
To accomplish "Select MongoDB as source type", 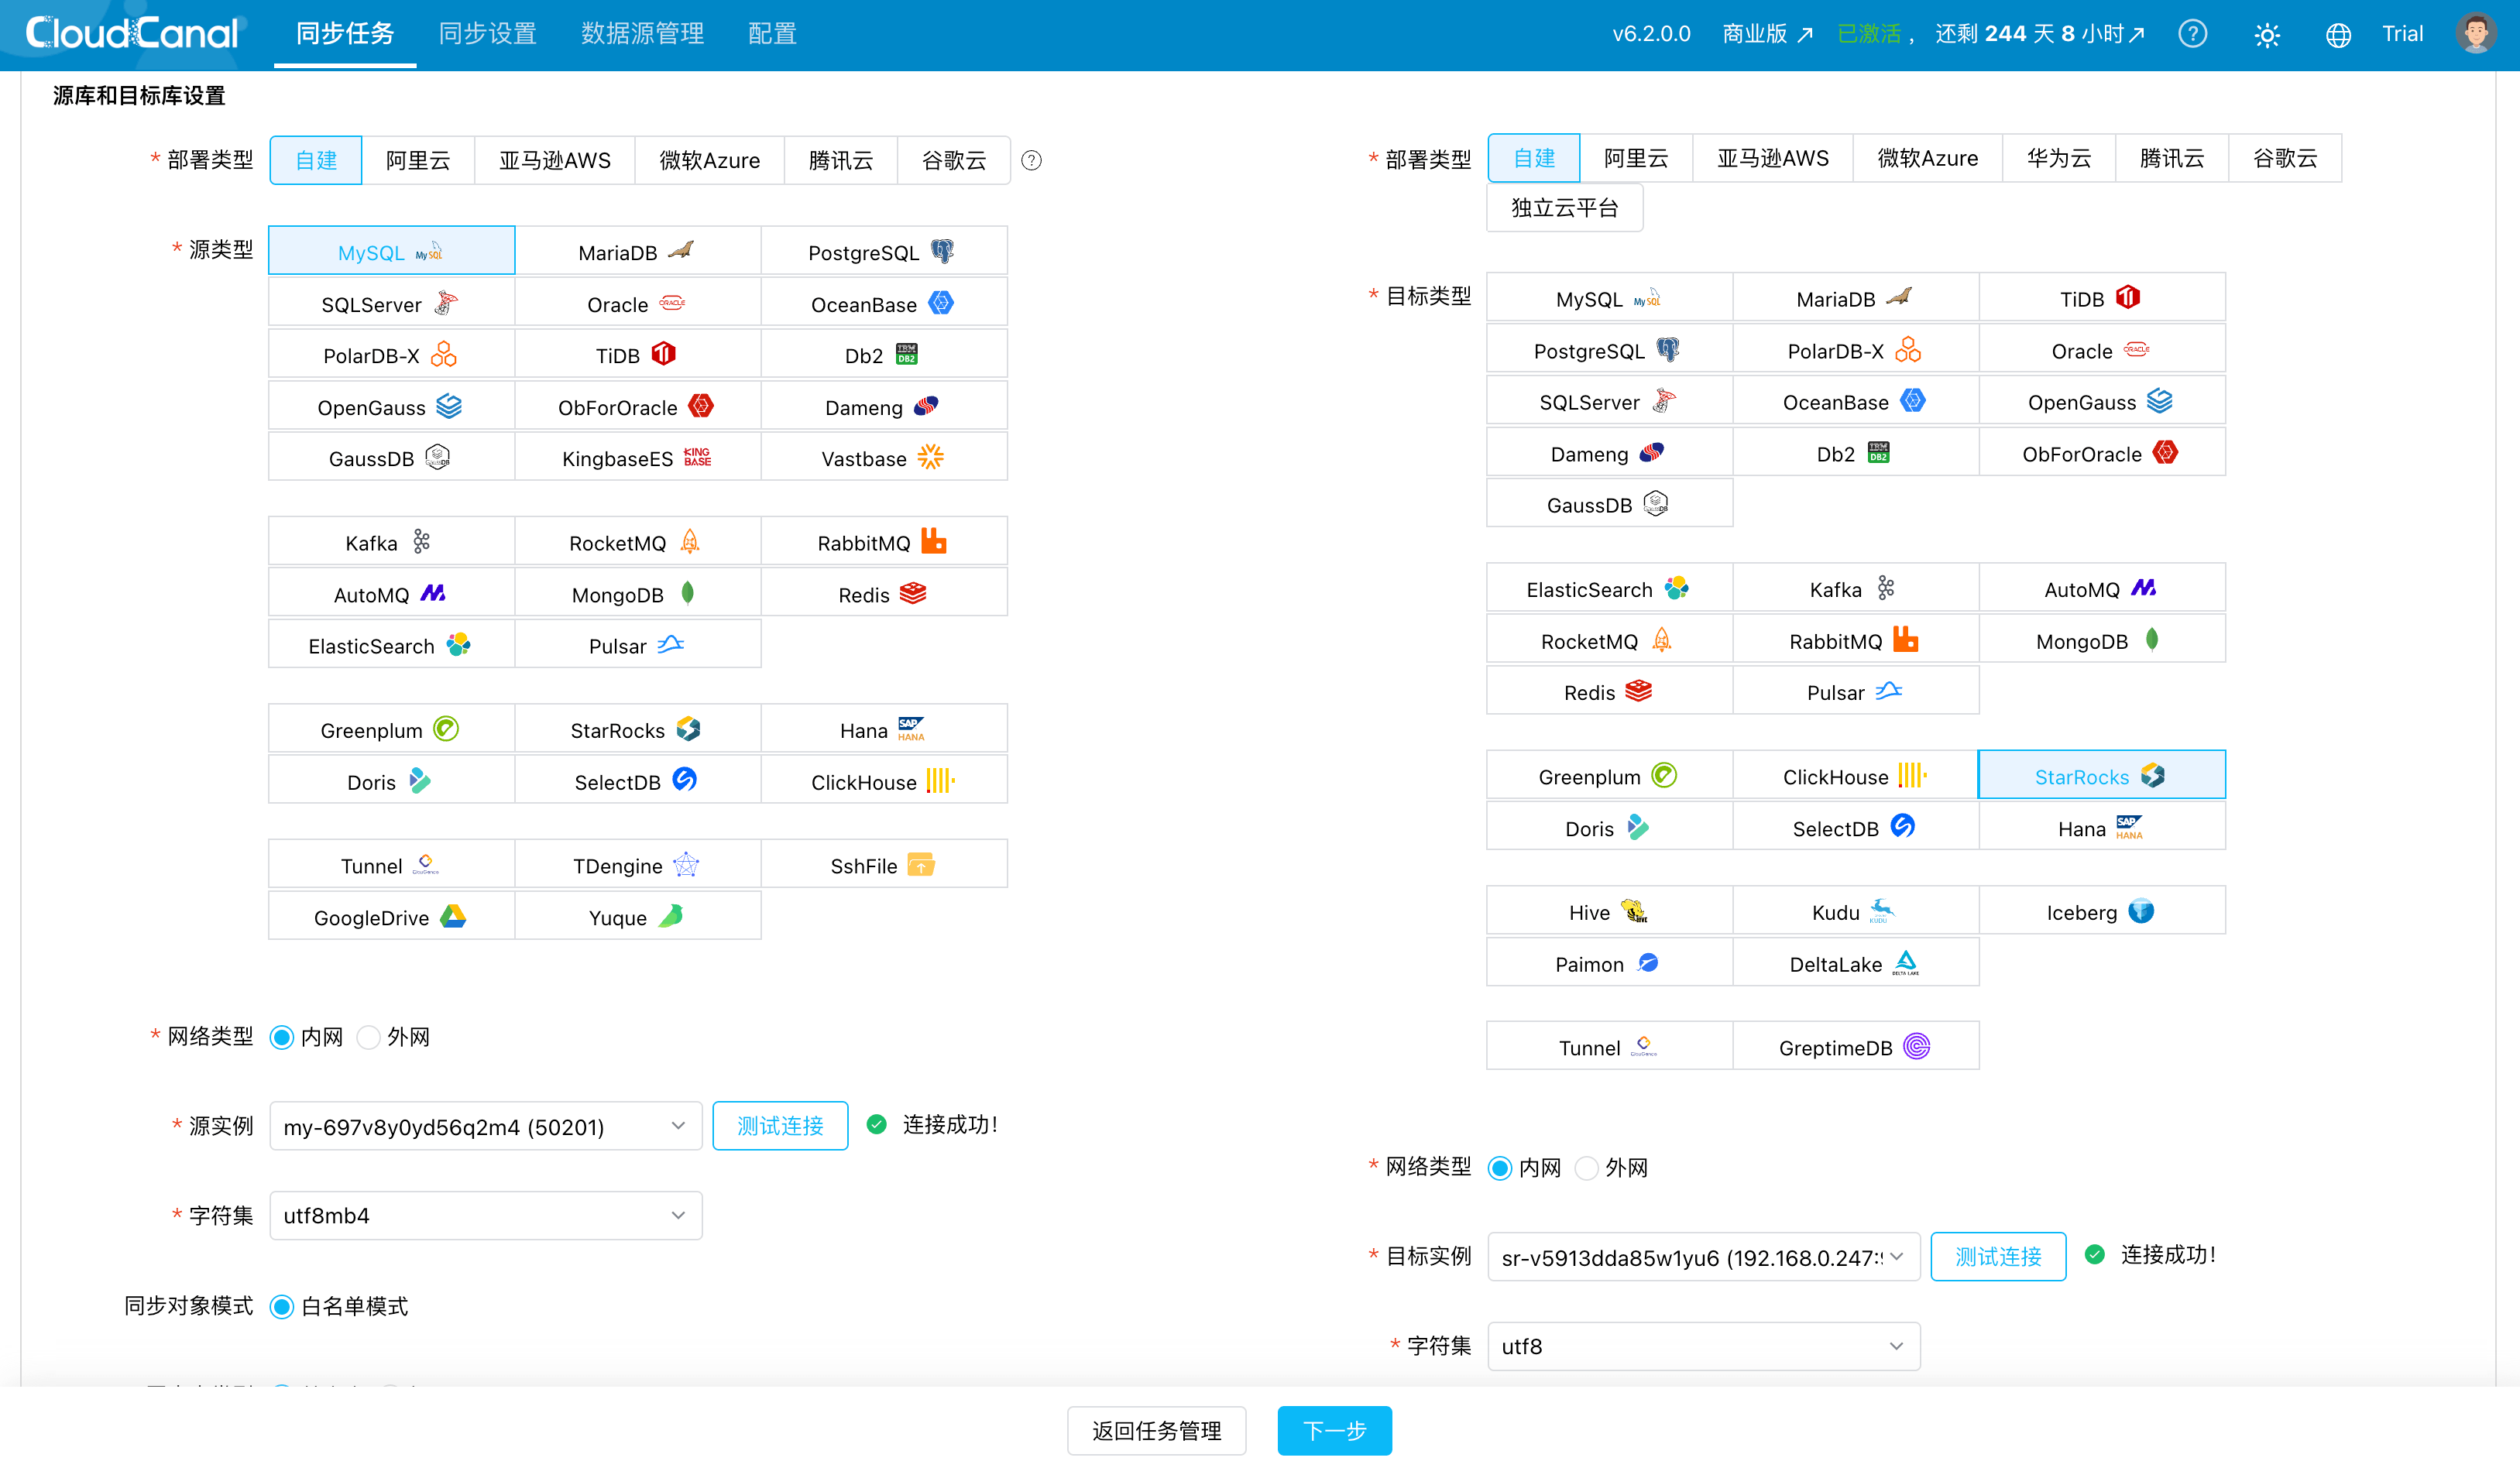I will coord(638,594).
